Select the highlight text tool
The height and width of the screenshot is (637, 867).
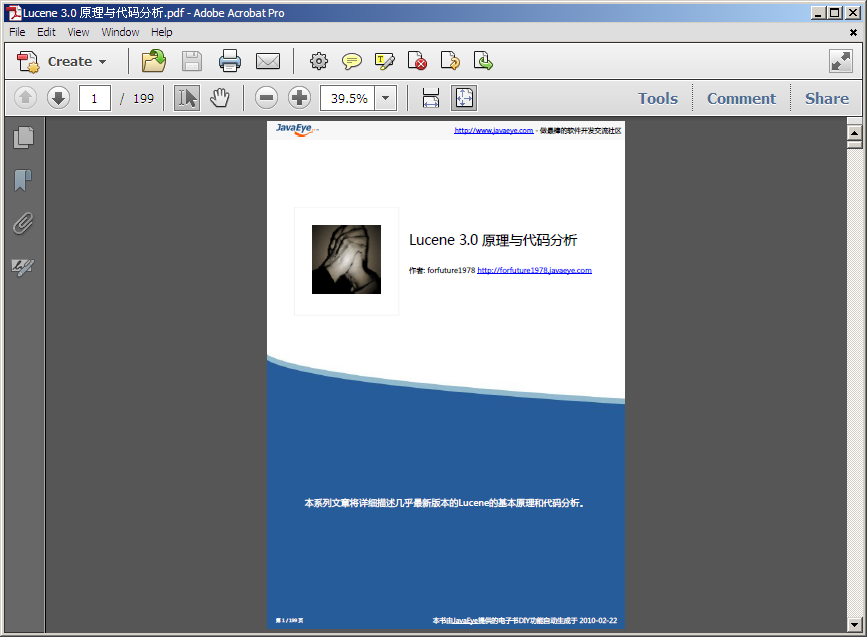point(384,61)
